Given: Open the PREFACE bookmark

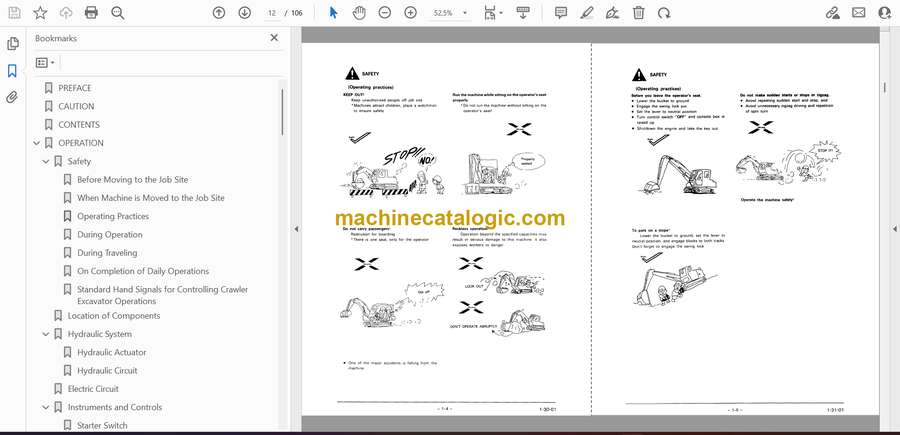Looking at the screenshot, I should click(75, 88).
